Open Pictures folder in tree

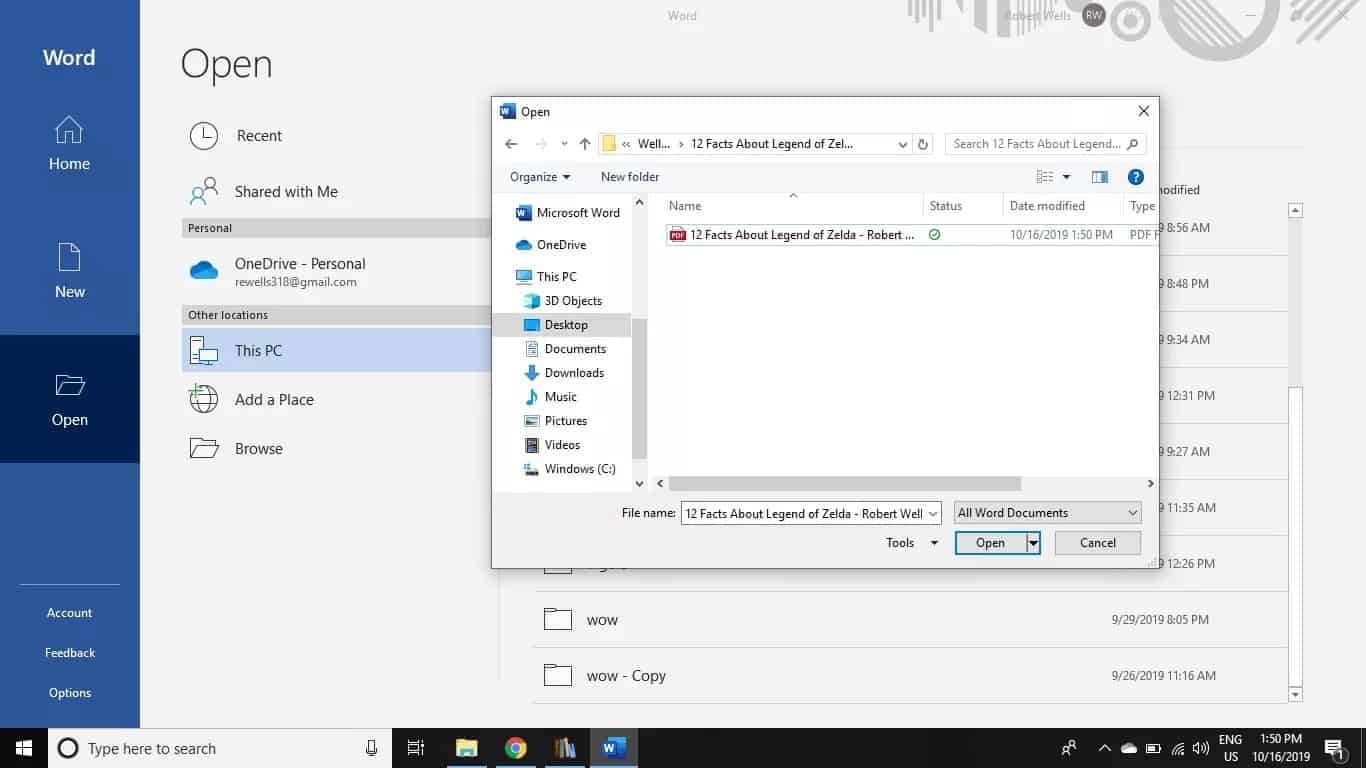coord(556,421)
